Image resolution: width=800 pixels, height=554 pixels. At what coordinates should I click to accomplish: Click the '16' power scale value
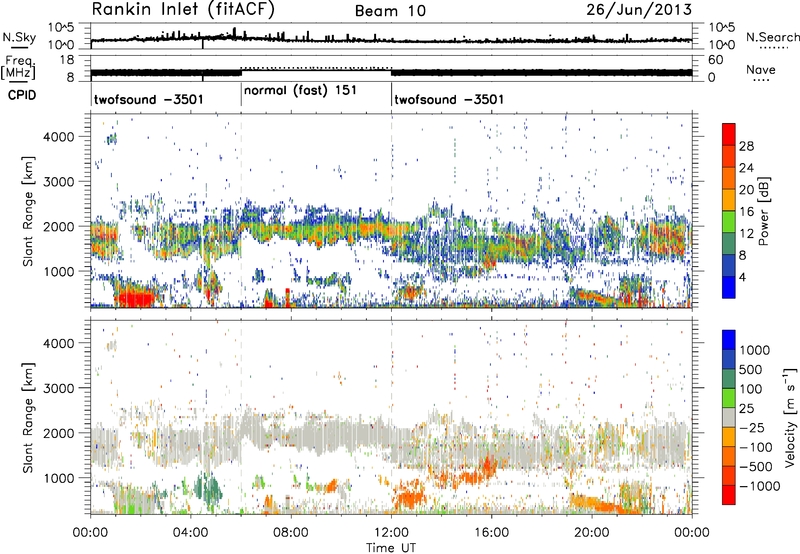click(x=746, y=212)
